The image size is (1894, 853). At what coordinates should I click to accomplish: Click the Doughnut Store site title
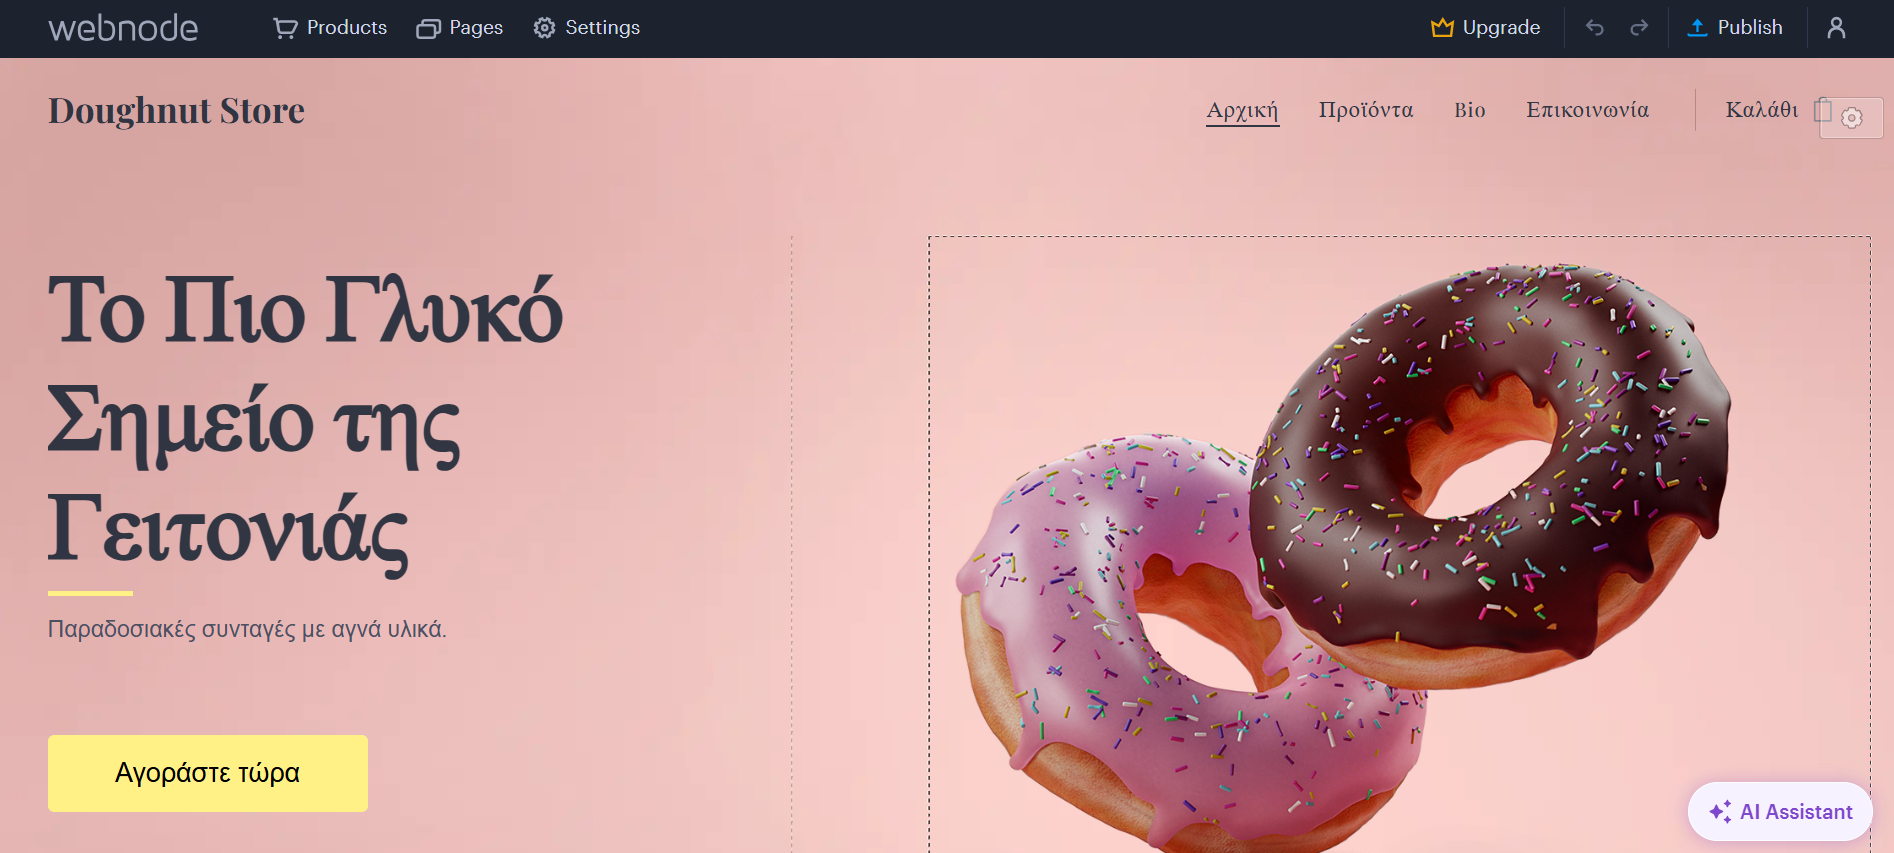[x=176, y=110]
